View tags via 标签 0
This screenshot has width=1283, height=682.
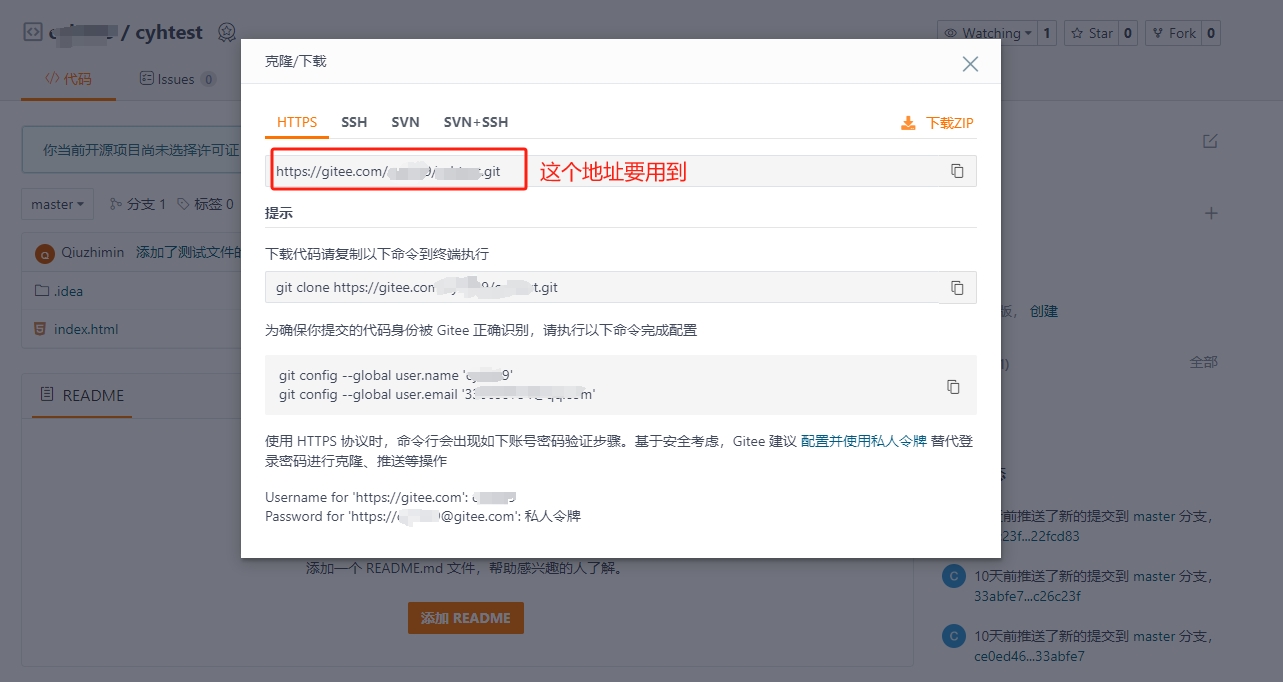click(205, 204)
